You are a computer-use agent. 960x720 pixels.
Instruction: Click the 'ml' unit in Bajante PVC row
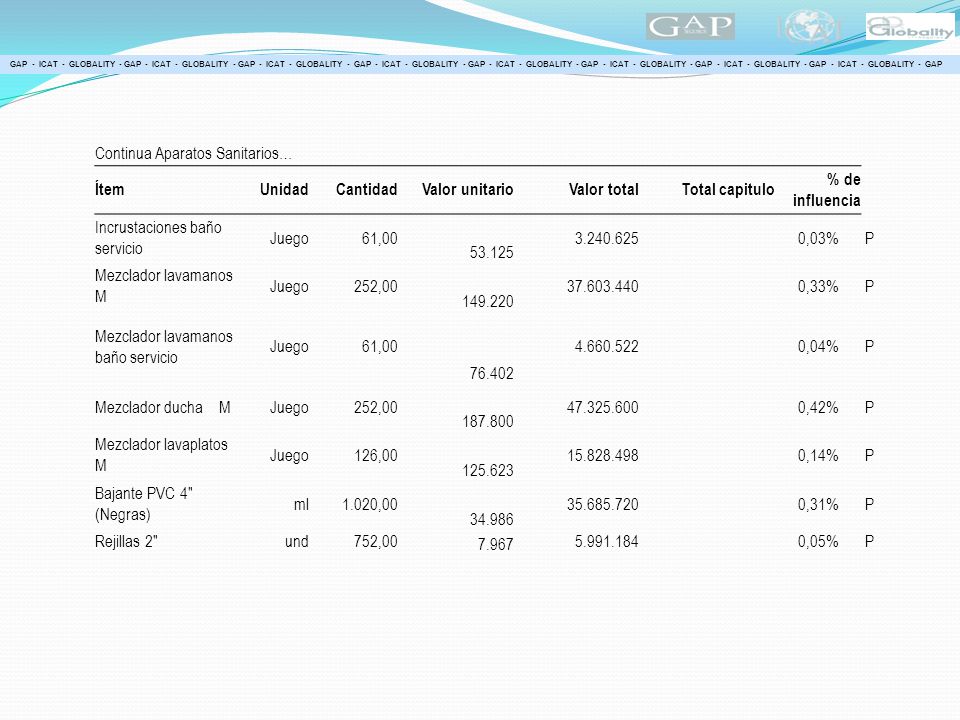pos(301,504)
